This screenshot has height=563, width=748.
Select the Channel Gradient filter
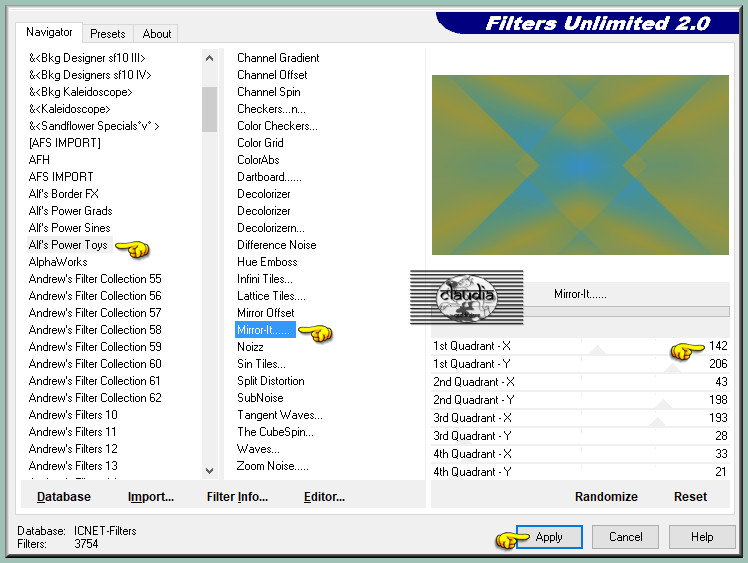click(278, 58)
